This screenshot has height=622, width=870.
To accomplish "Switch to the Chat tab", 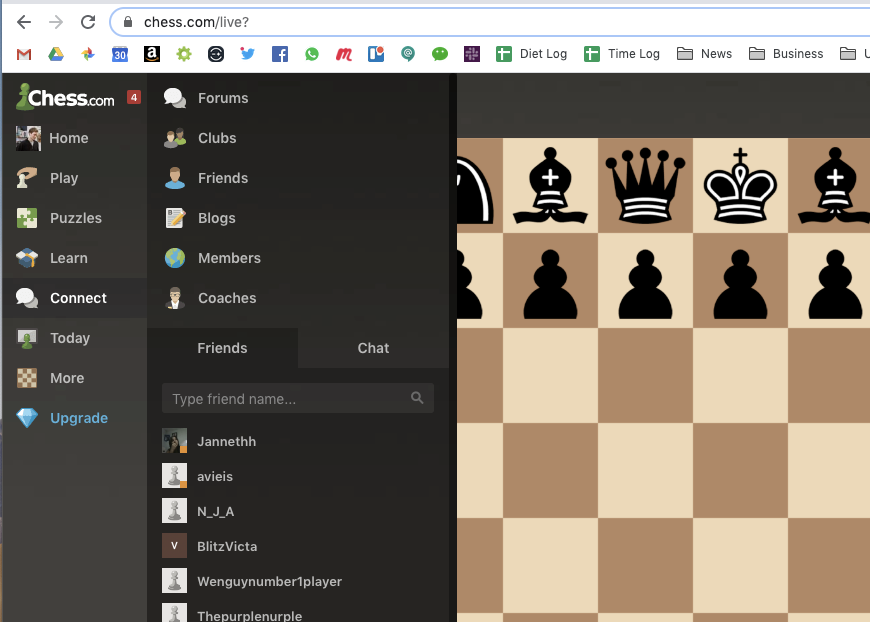I will (x=373, y=348).
